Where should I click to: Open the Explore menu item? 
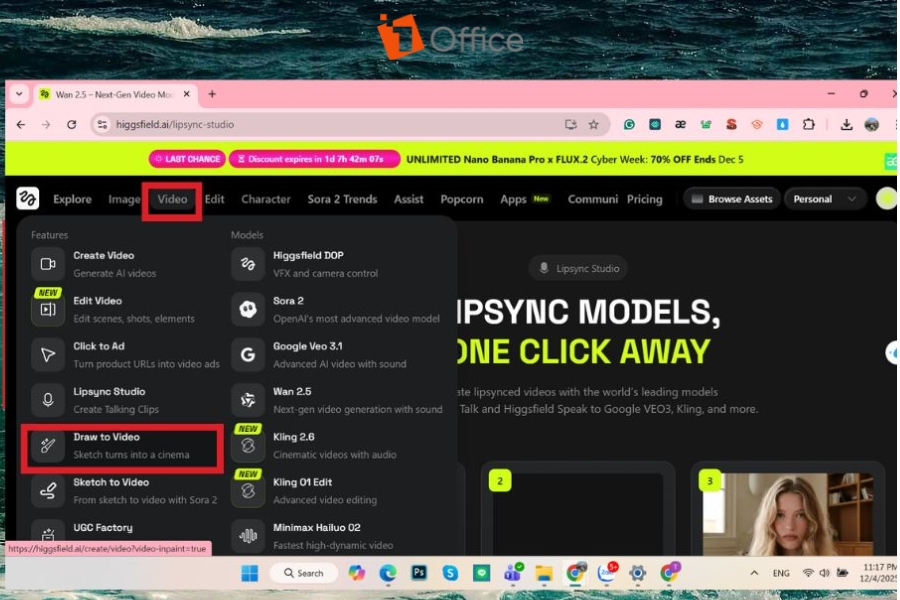tap(72, 199)
